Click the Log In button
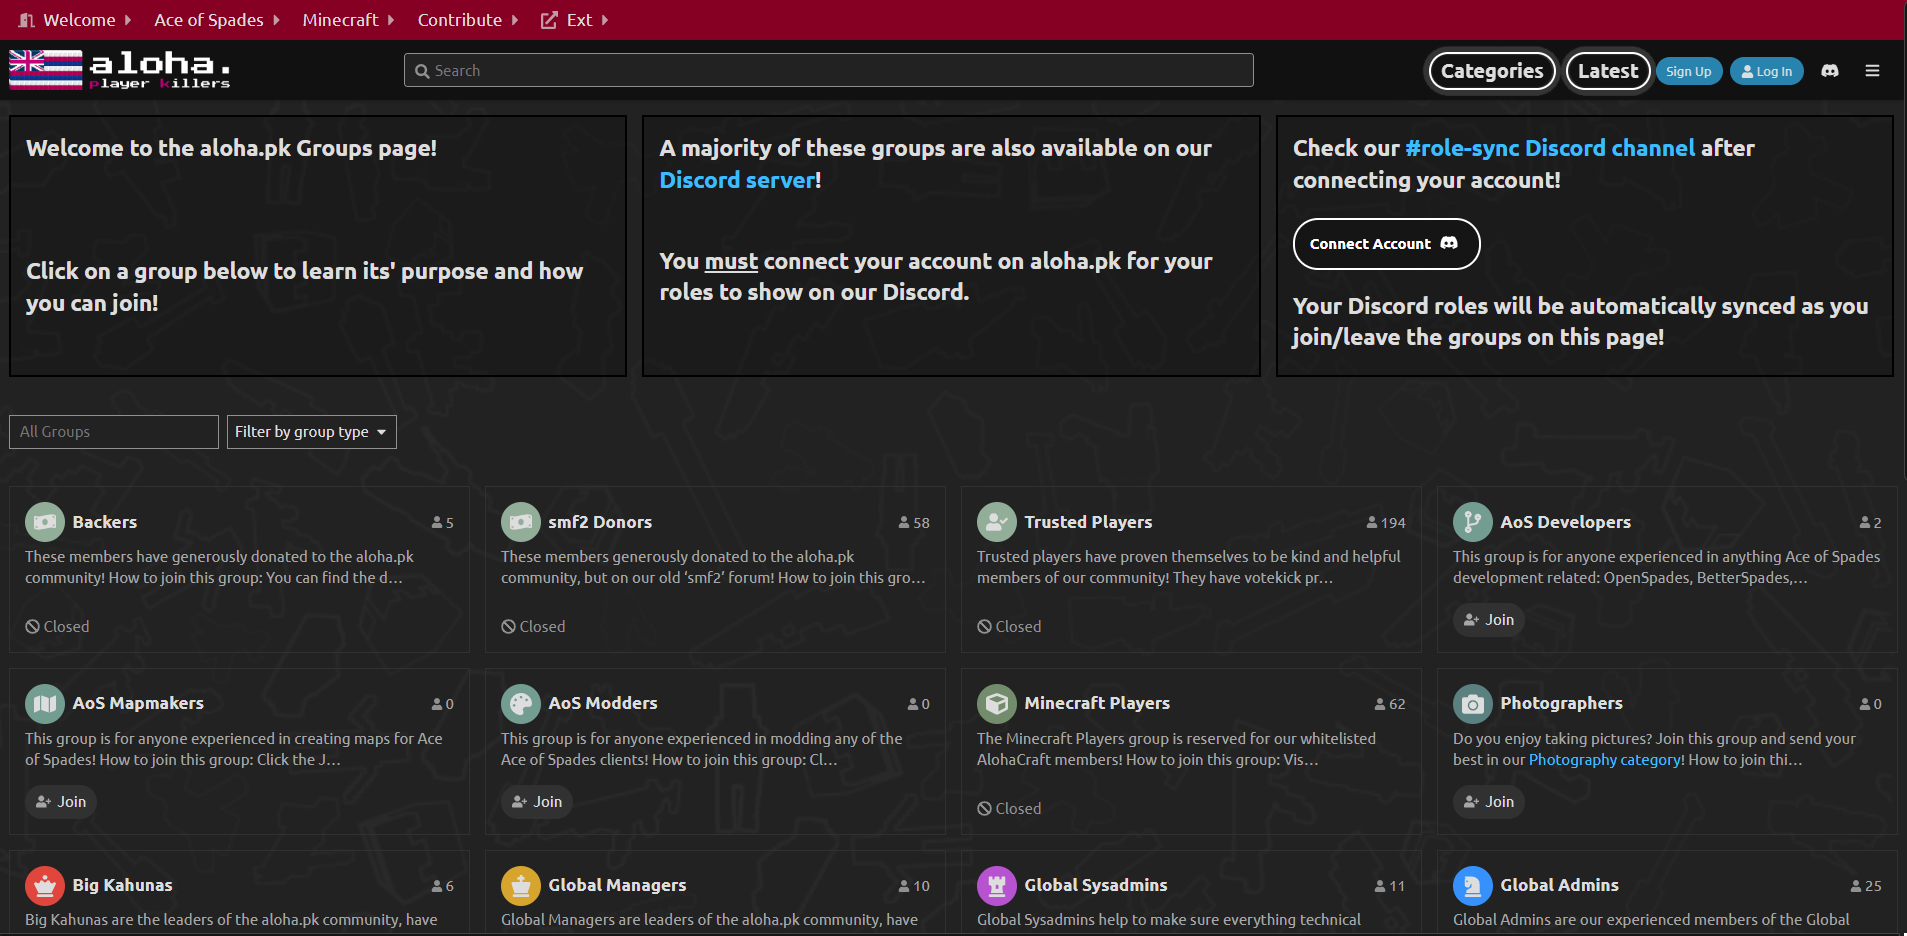This screenshot has height=936, width=1907. [1767, 71]
